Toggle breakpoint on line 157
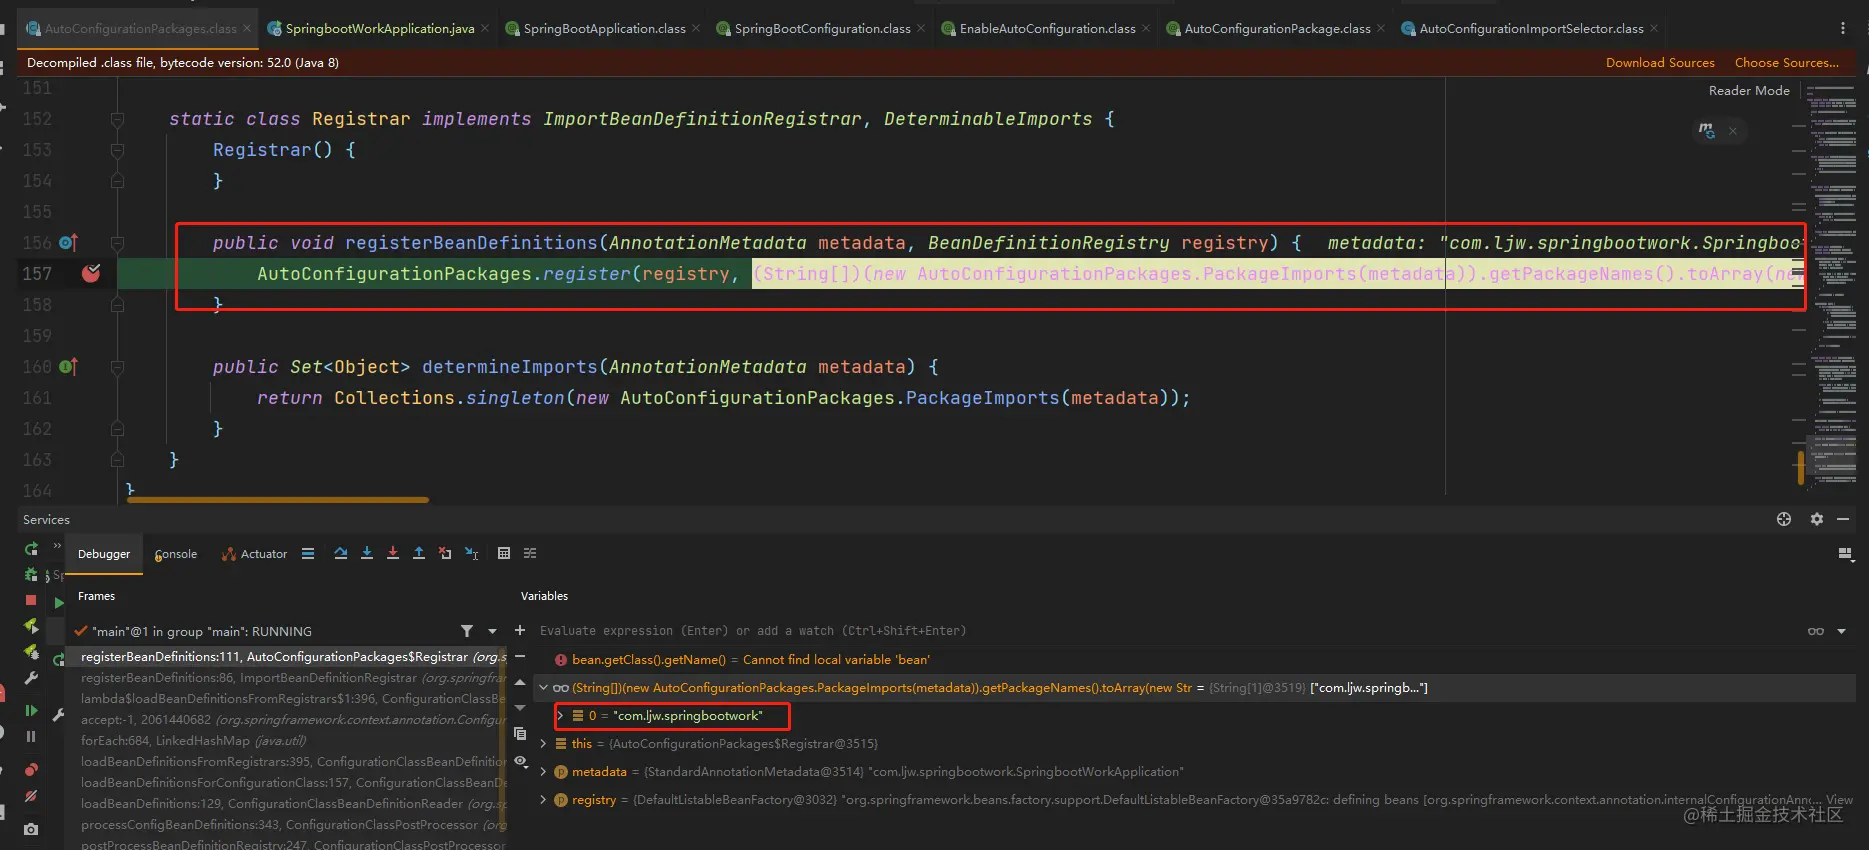The height and width of the screenshot is (850, 1869). [x=91, y=274]
